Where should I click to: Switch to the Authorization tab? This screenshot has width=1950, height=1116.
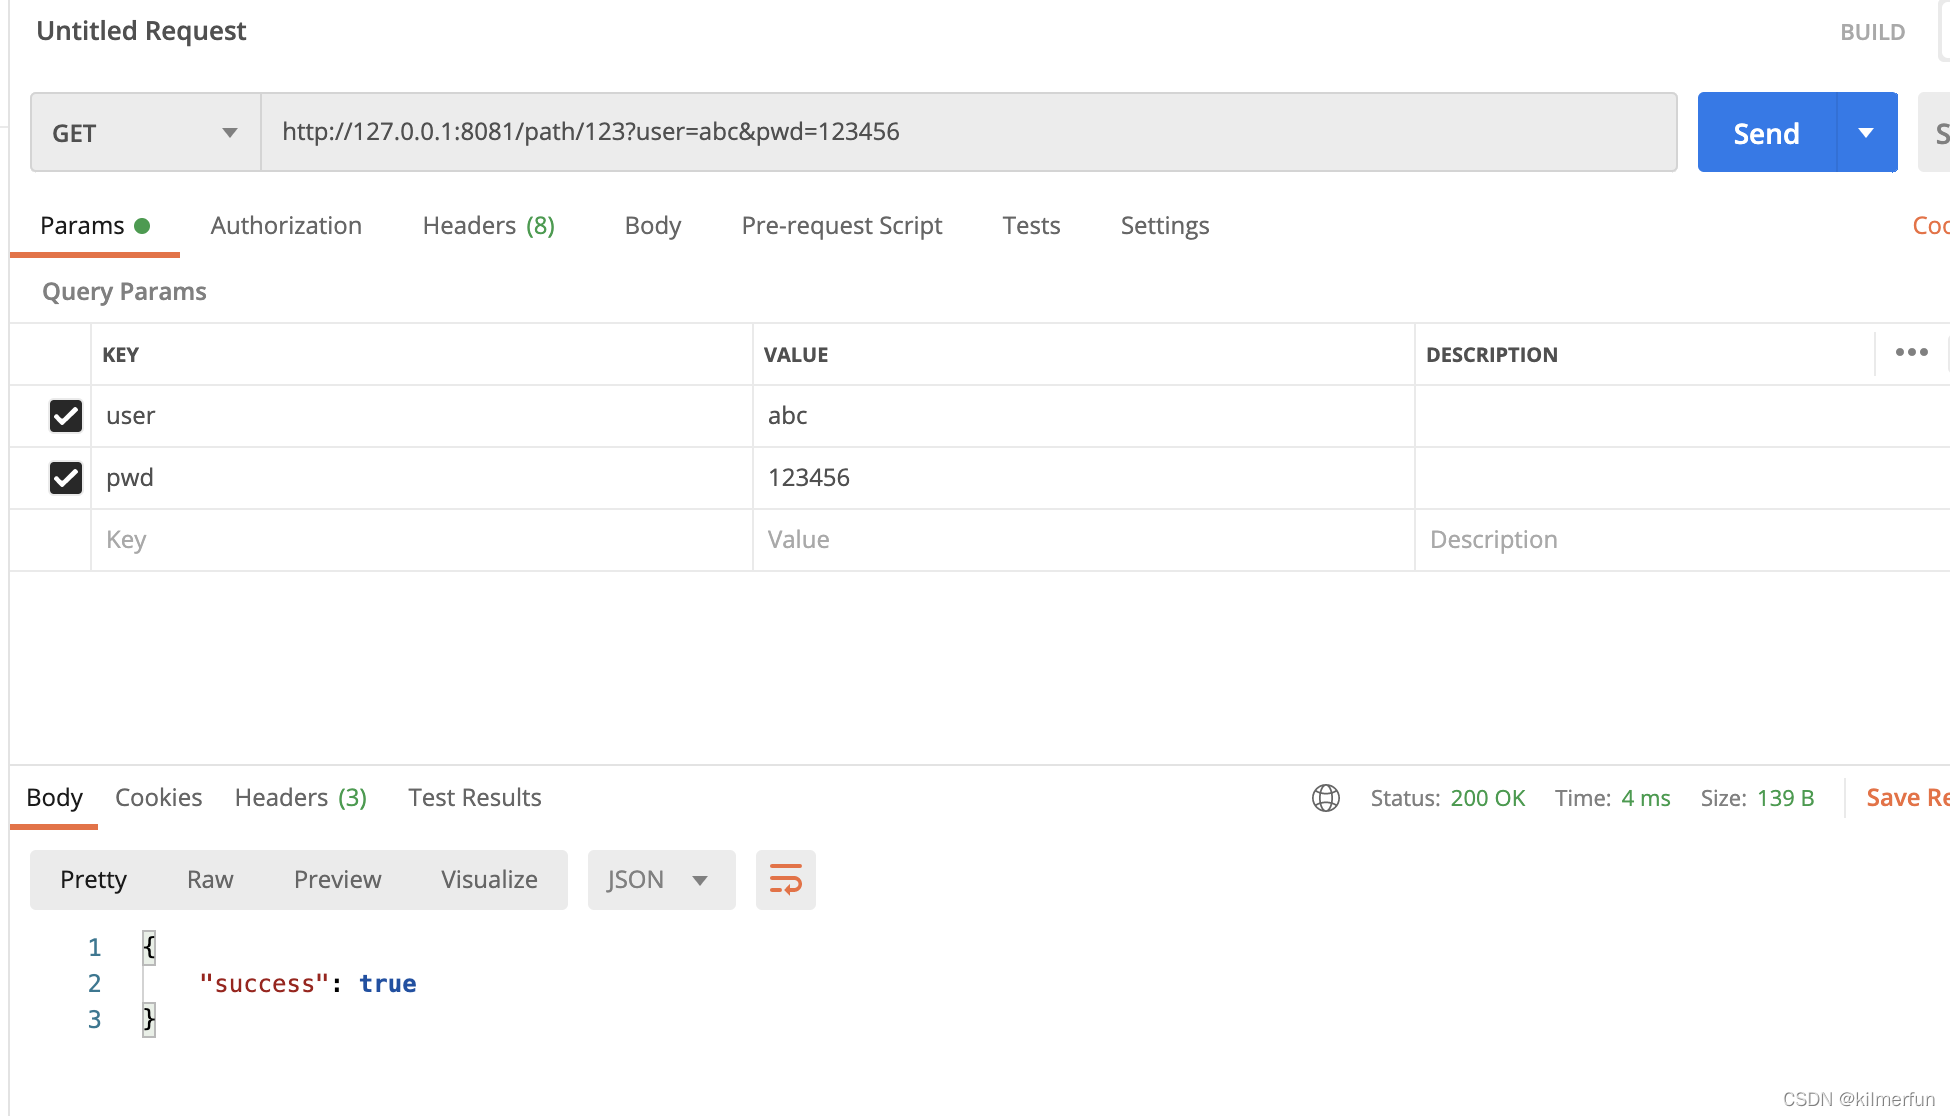pos(286,226)
